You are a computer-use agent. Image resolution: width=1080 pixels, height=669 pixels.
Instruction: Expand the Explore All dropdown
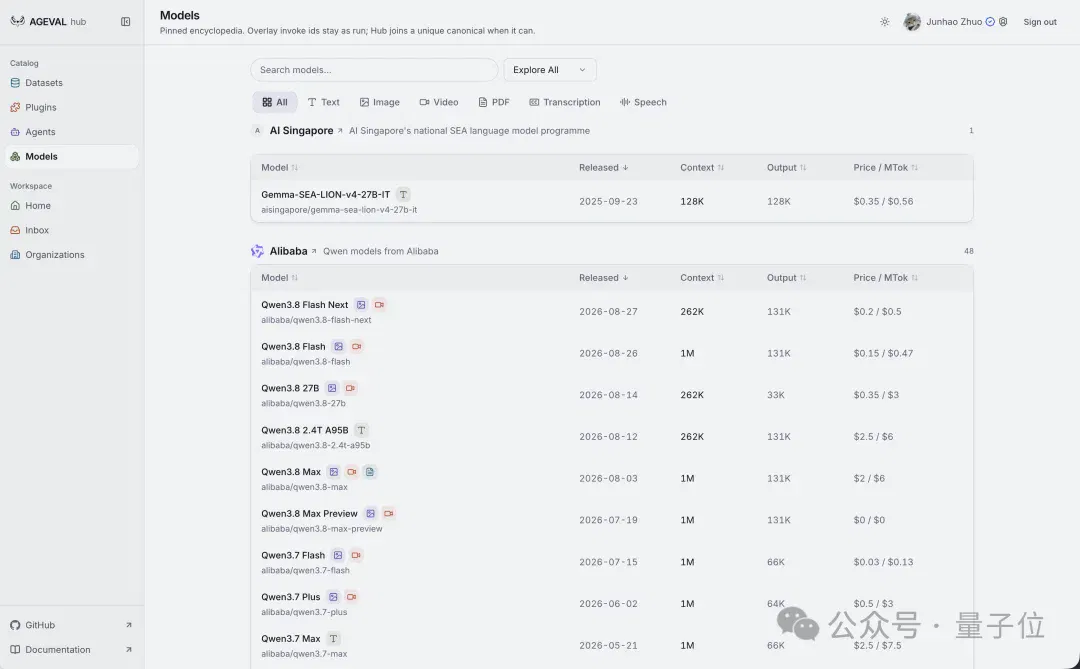click(x=550, y=70)
